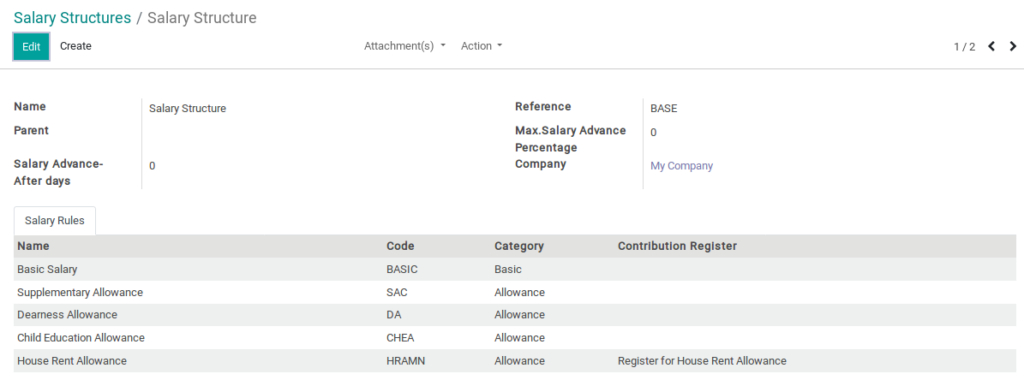Click the Basic category cell
Image resolution: width=1024 pixels, height=374 pixels.
pyautogui.click(x=508, y=269)
